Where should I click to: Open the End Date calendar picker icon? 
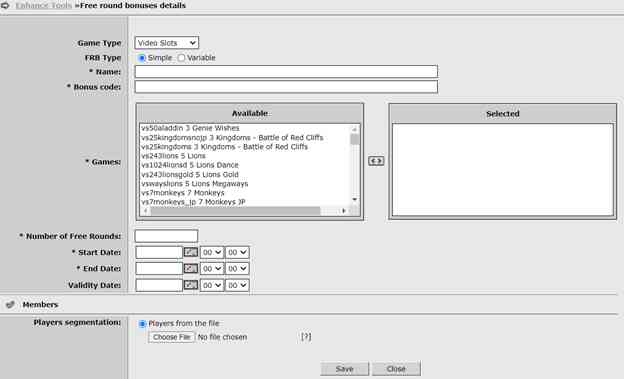pyautogui.click(x=191, y=269)
